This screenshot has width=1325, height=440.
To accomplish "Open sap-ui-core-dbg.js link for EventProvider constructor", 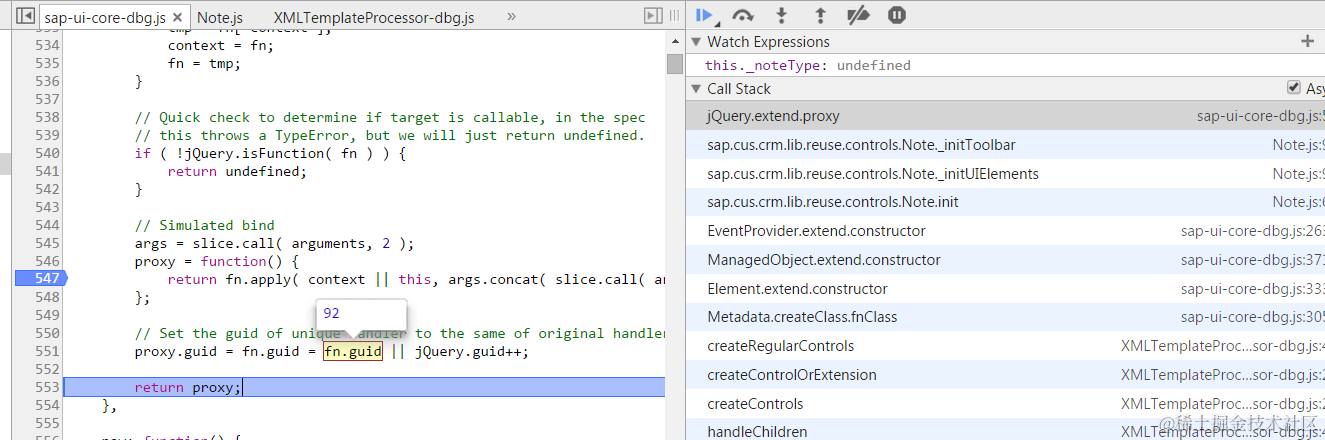I will (1252, 231).
